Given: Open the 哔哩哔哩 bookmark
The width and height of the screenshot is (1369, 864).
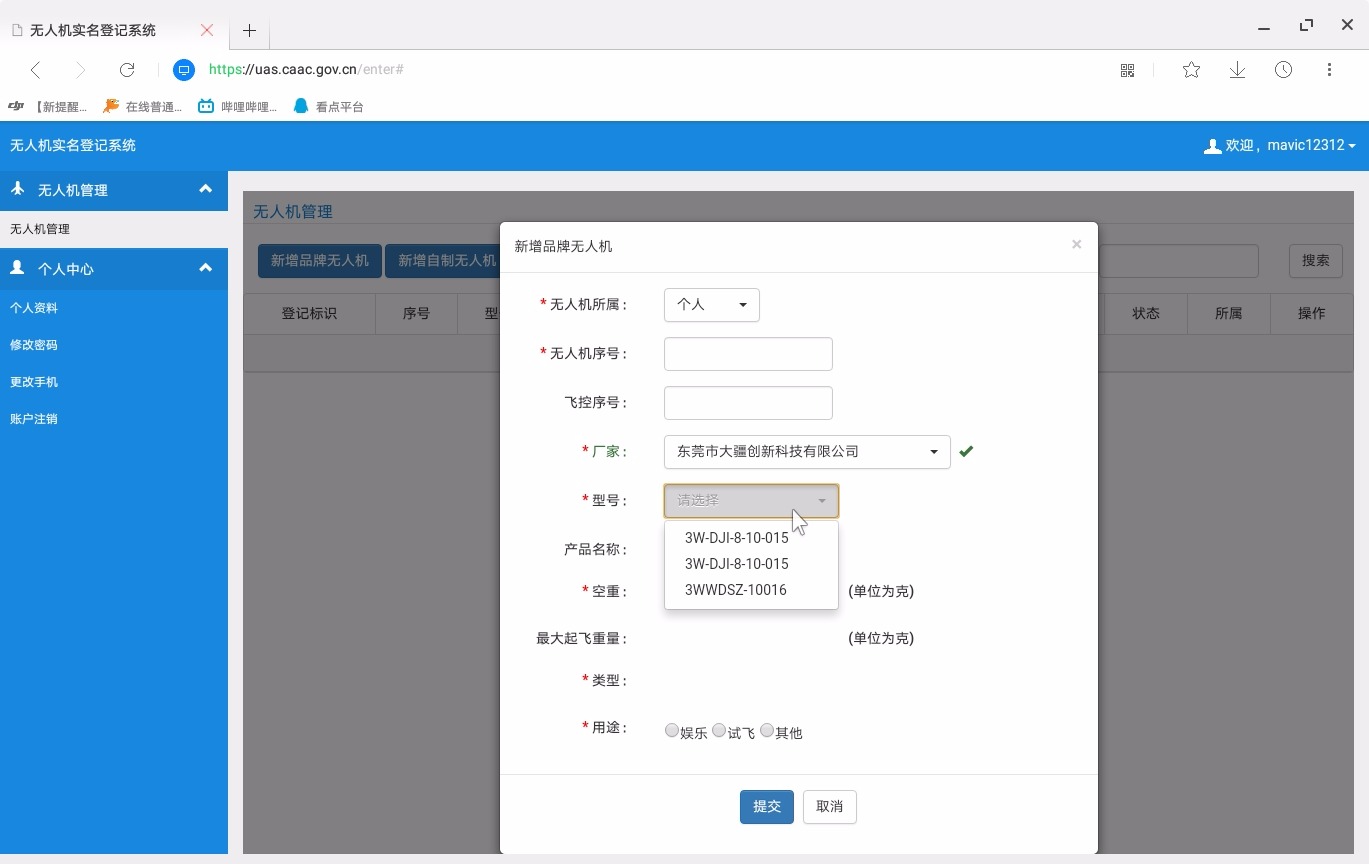Looking at the screenshot, I should point(237,106).
